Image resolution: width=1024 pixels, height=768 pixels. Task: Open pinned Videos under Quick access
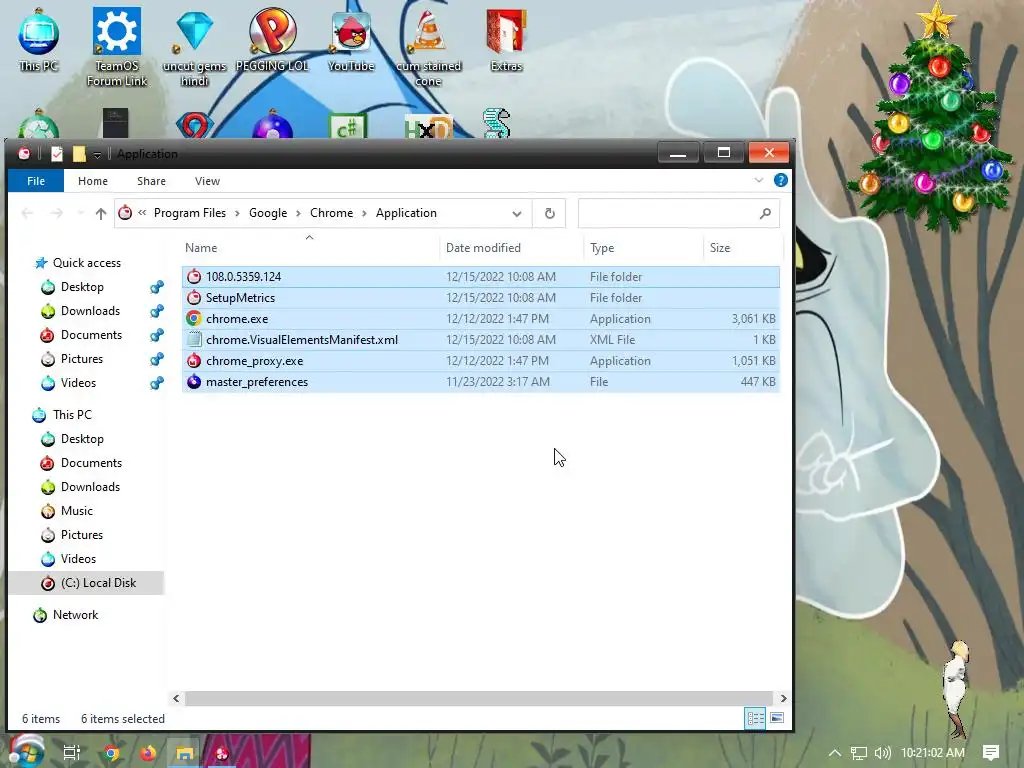[78, 383]
